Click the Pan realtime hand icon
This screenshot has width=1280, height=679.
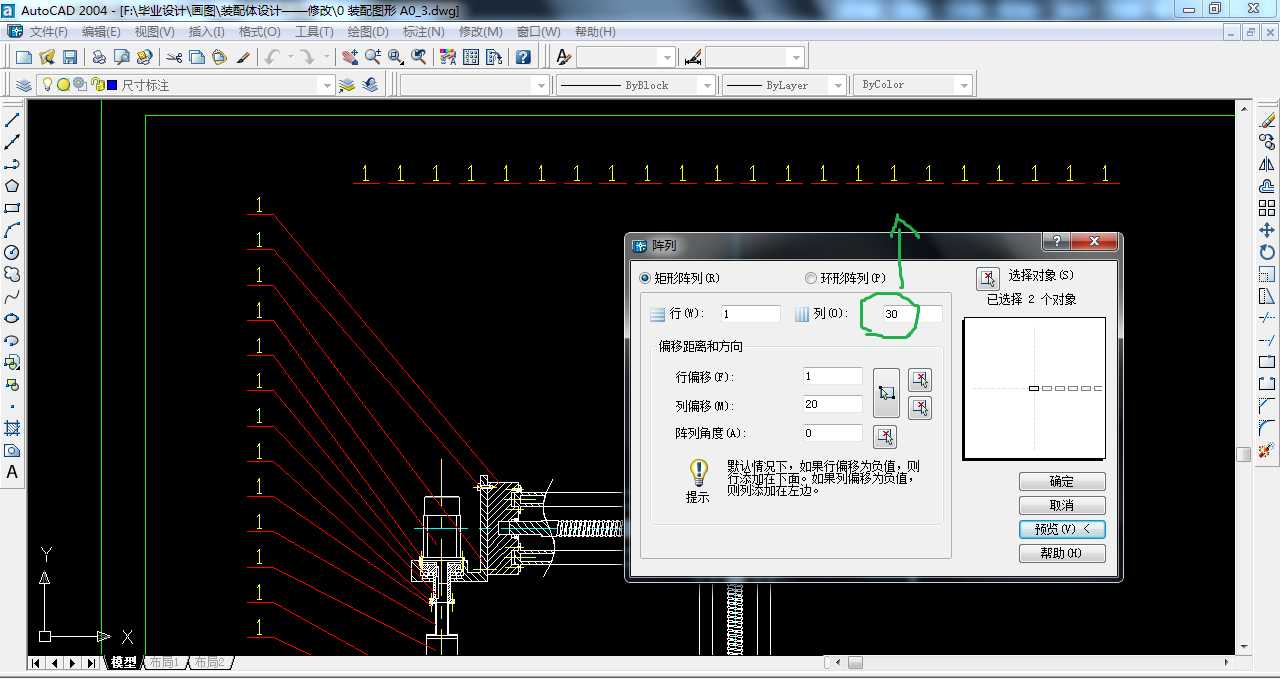pos(352,57)
